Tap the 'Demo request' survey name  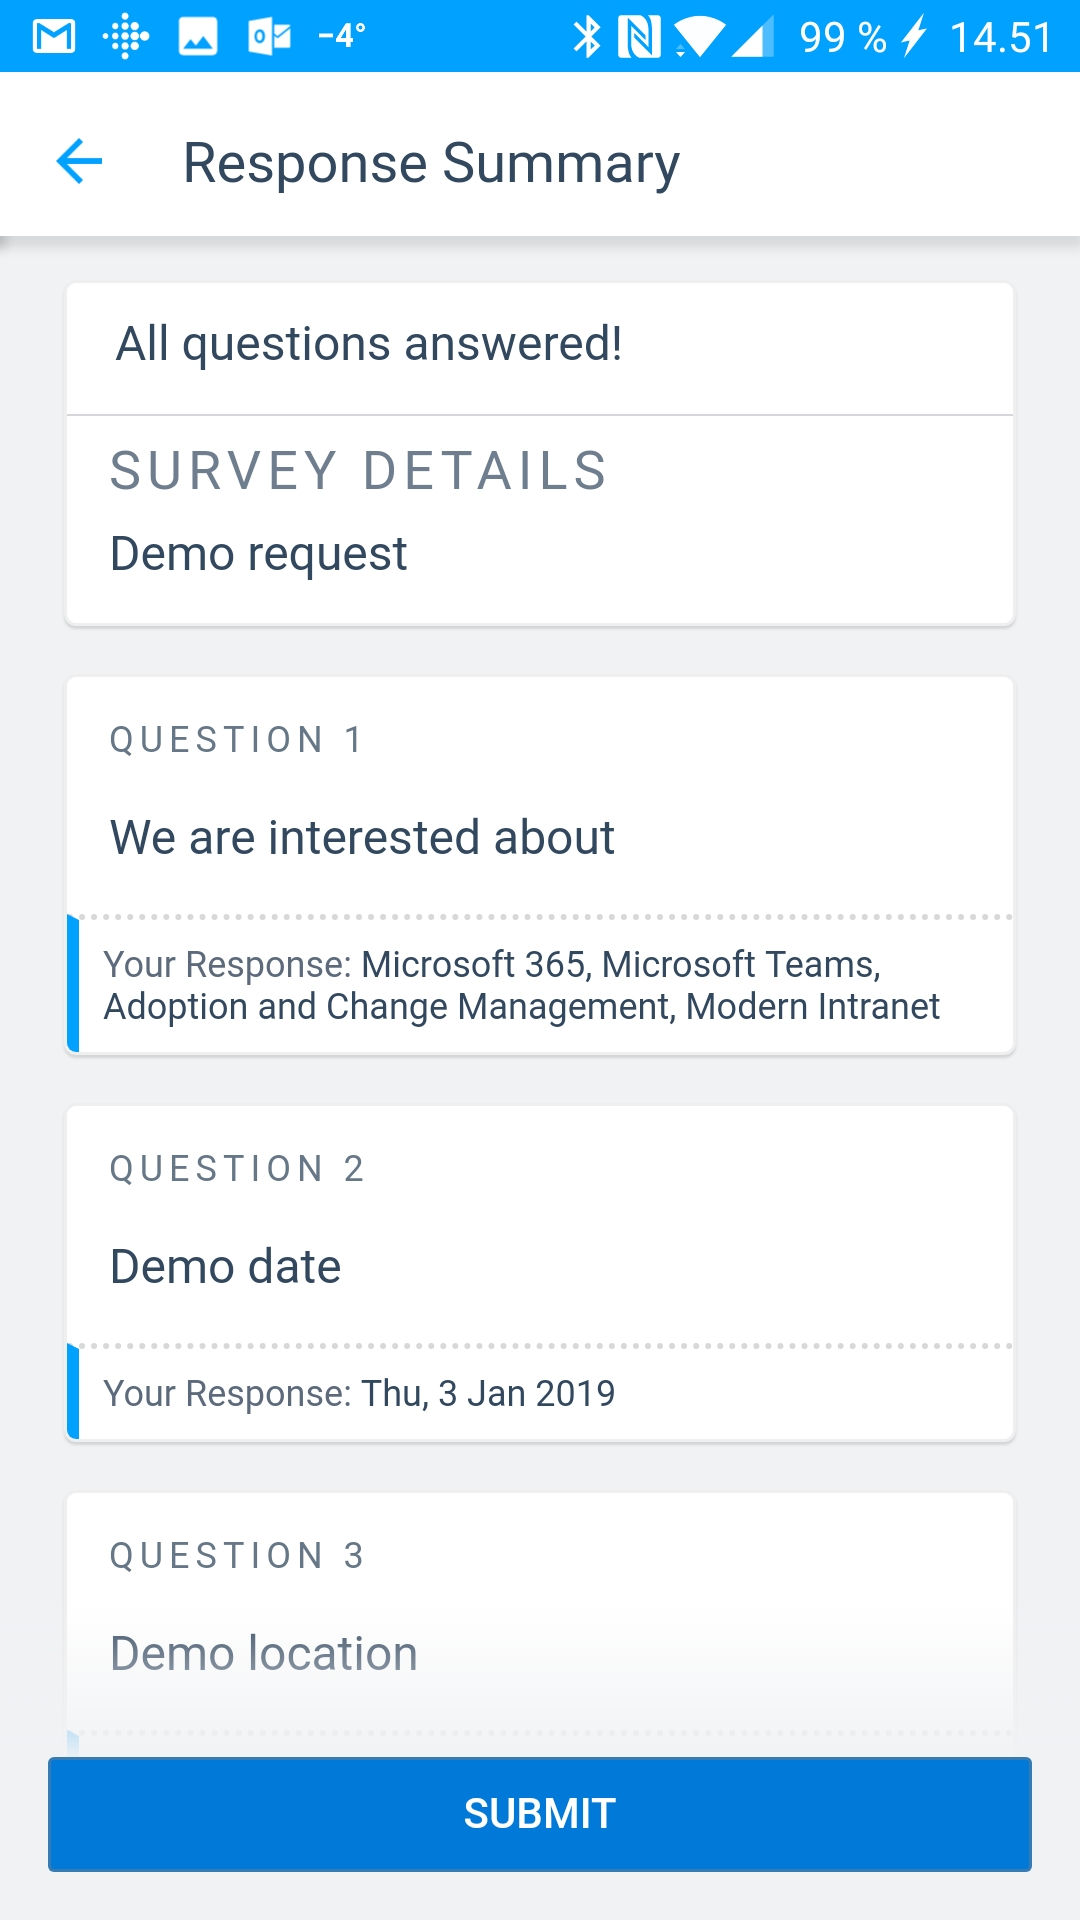click(x=259, y=553)
